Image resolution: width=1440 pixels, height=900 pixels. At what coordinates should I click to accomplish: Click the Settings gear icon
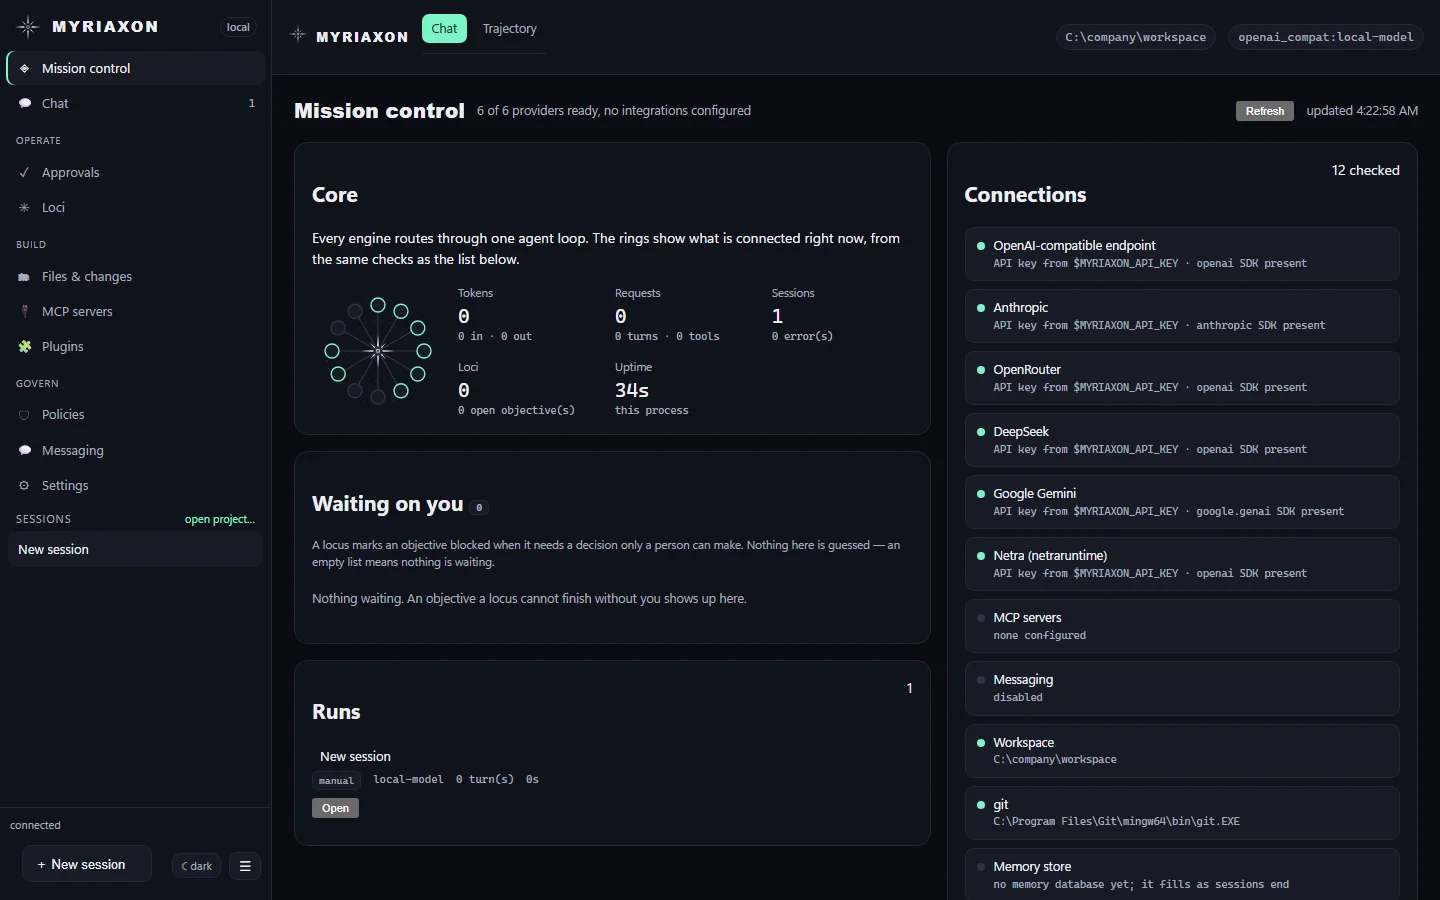(x=25, y=485)
